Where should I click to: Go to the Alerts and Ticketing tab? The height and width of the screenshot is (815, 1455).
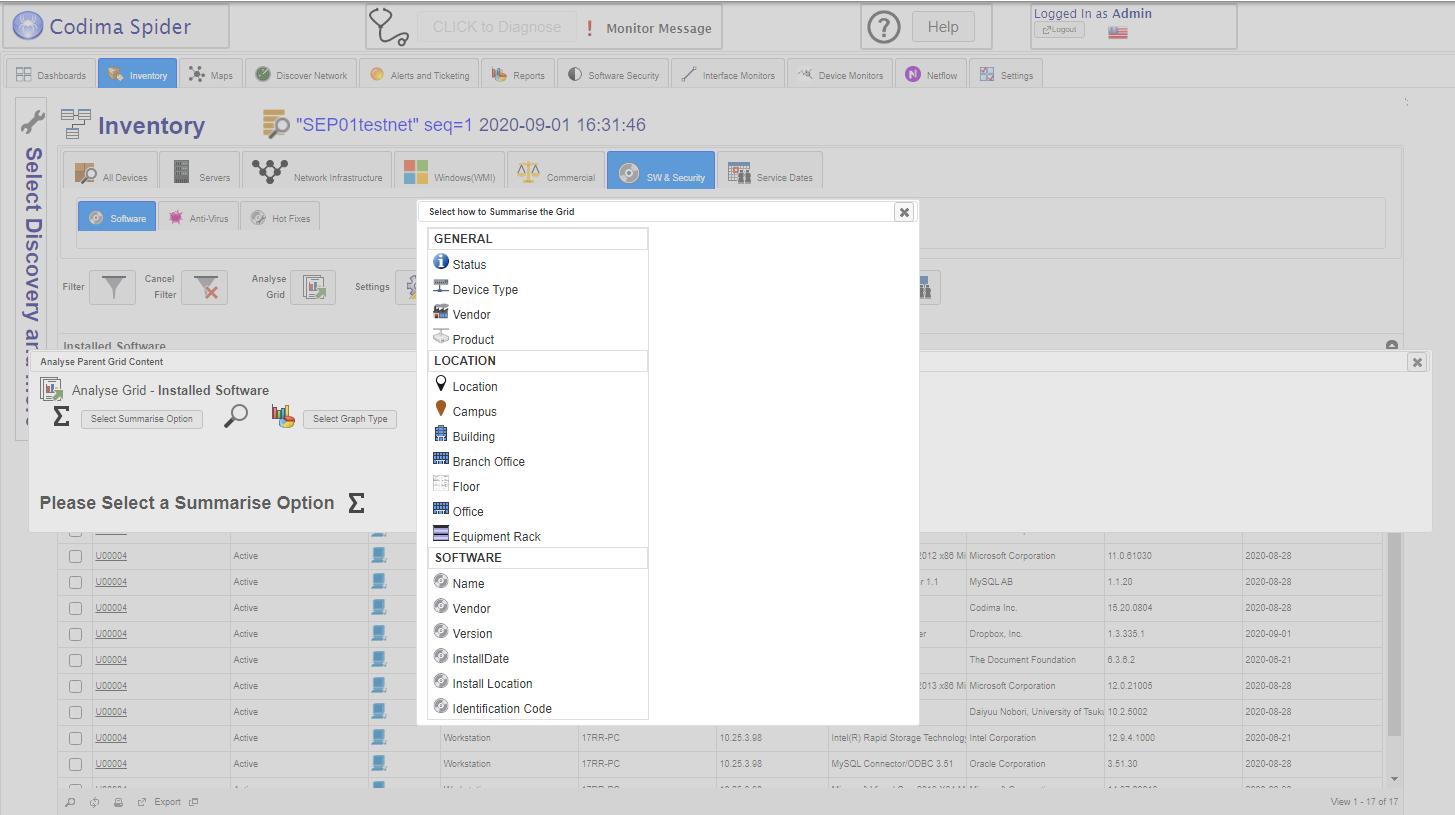coord(419,74)
